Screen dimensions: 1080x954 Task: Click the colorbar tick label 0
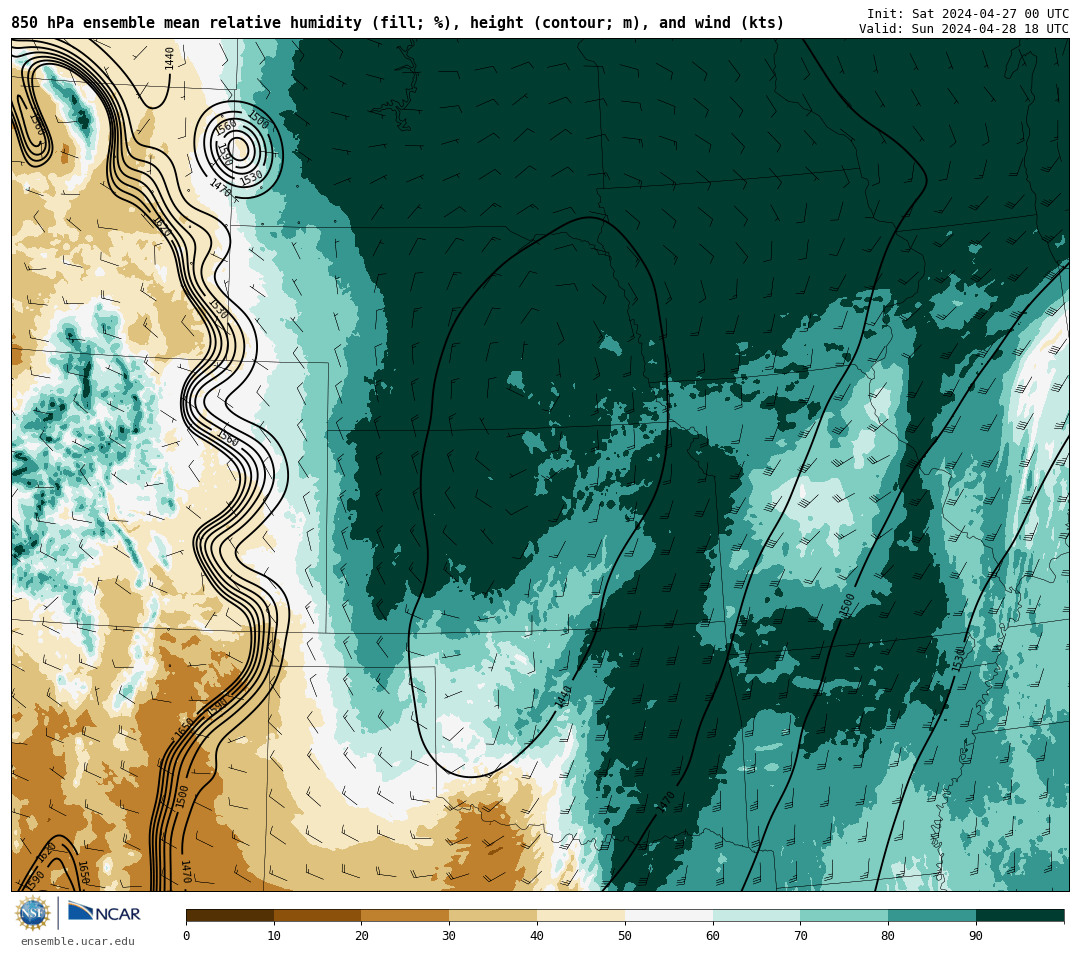187,935
